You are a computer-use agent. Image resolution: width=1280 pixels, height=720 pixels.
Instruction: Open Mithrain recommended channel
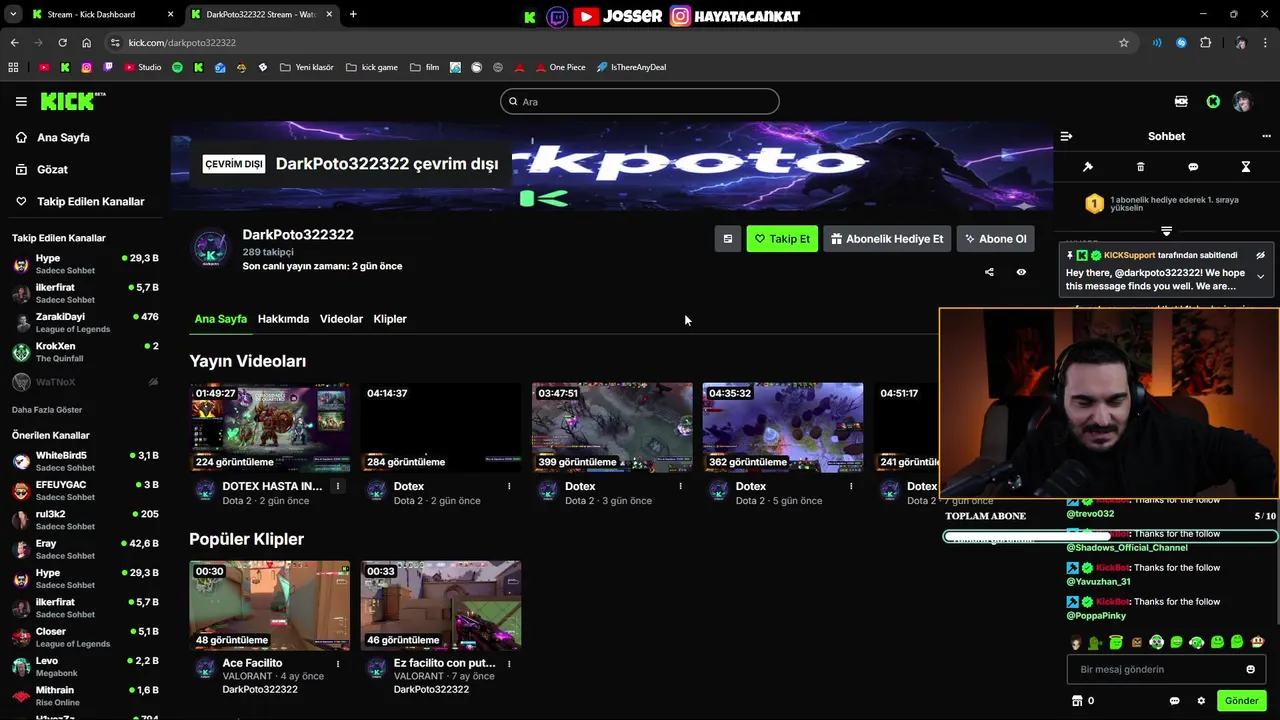pyautogui.click(x=84, y=696)
